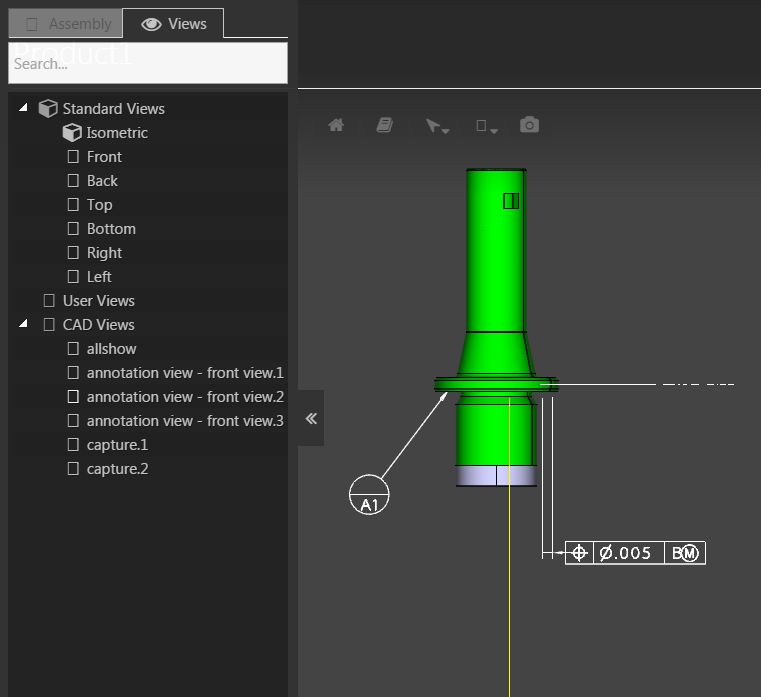This screenshot has height=697, width=761.
Task: Take a snapshot with the camera icon
Action: 529,125
